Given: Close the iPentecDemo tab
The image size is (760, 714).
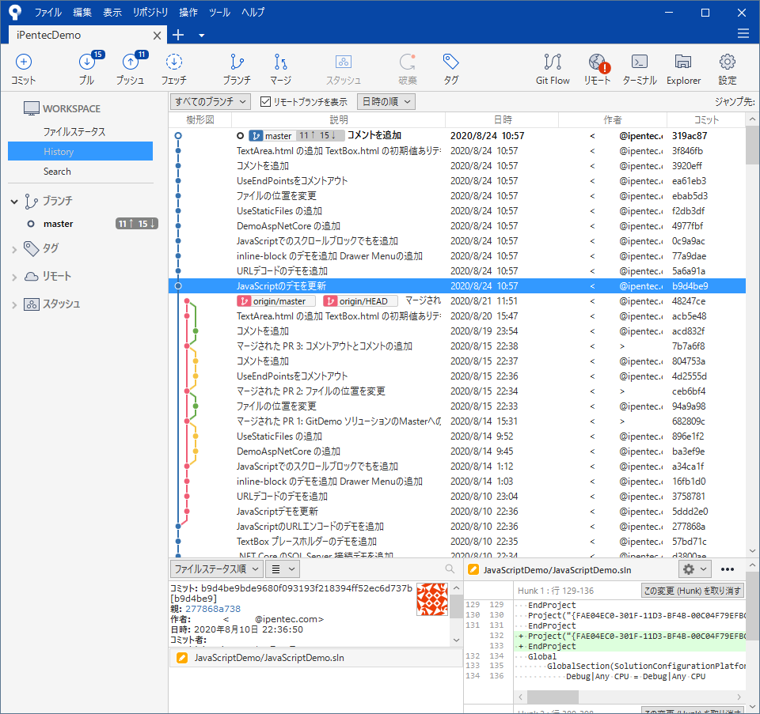Looking at the screenshot, I should click(x=157, y=35).
